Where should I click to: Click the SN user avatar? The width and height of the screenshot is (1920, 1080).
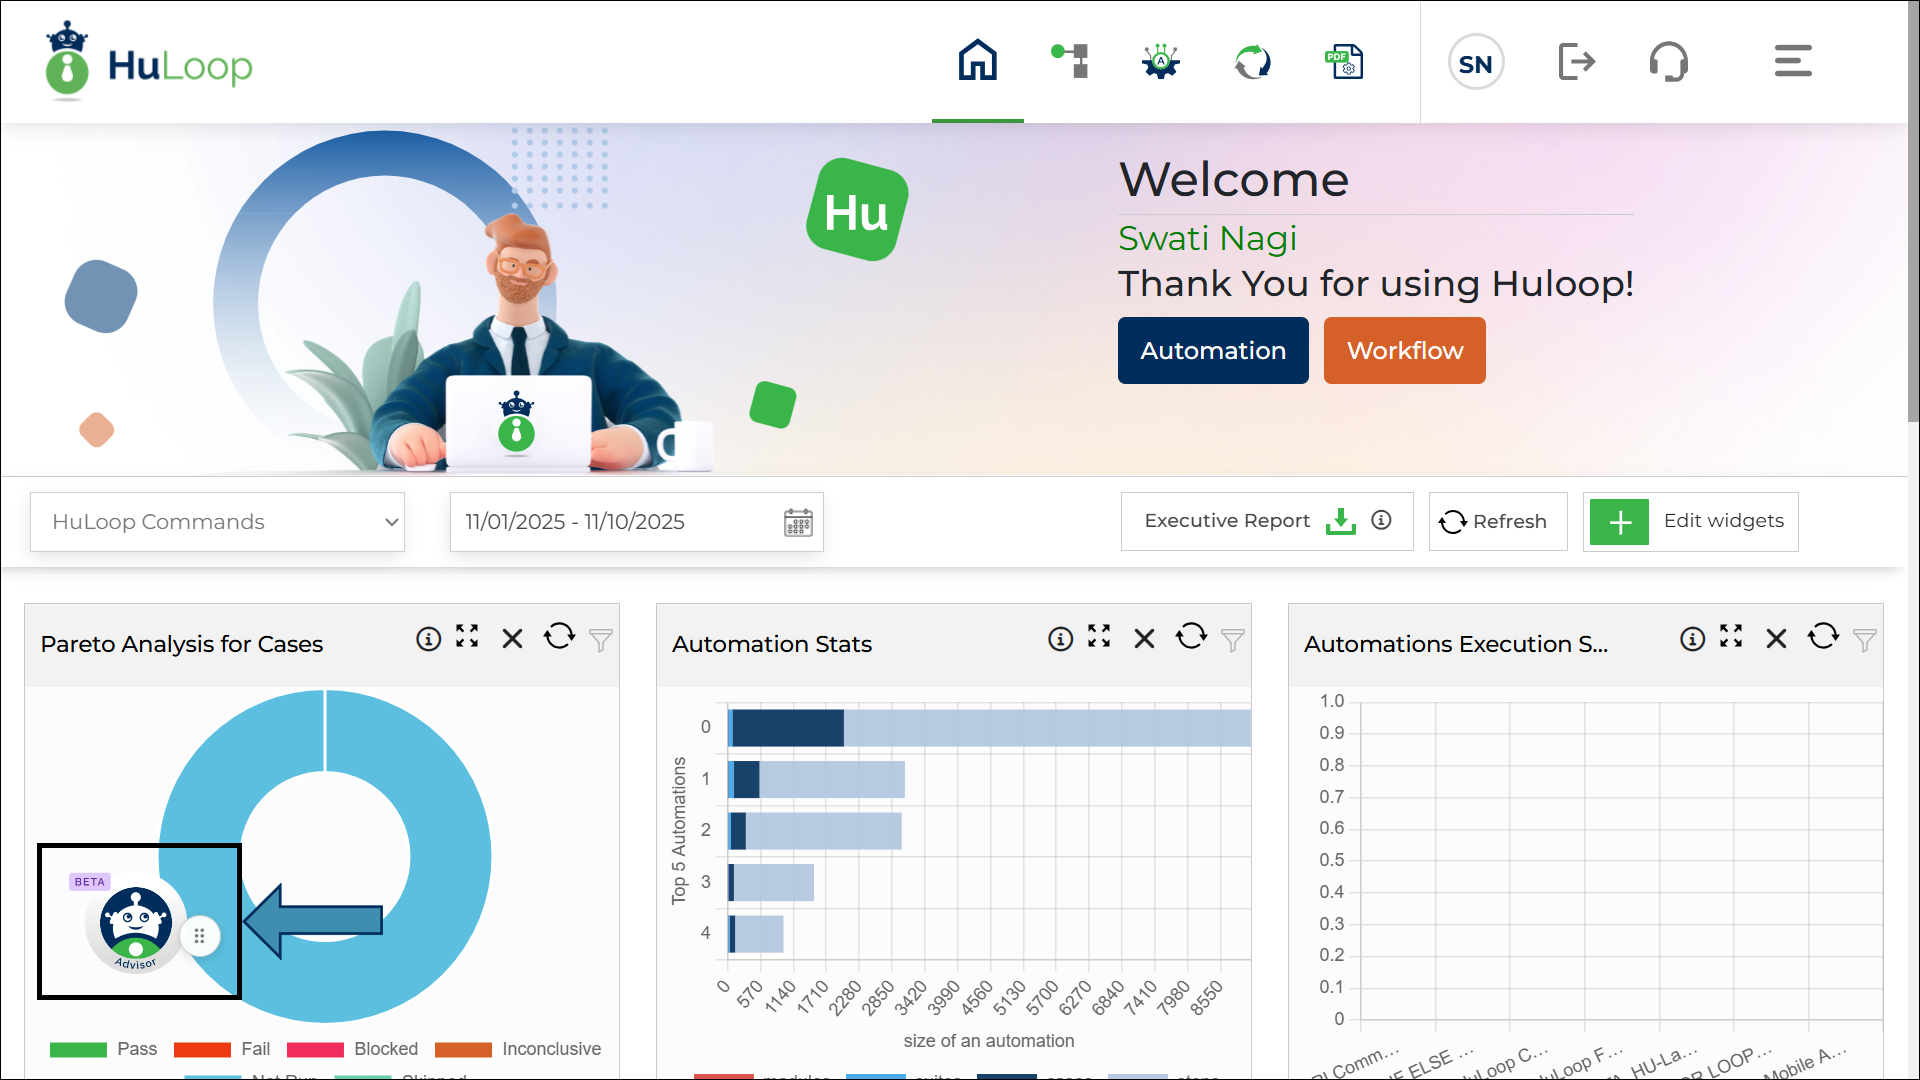1476,63
